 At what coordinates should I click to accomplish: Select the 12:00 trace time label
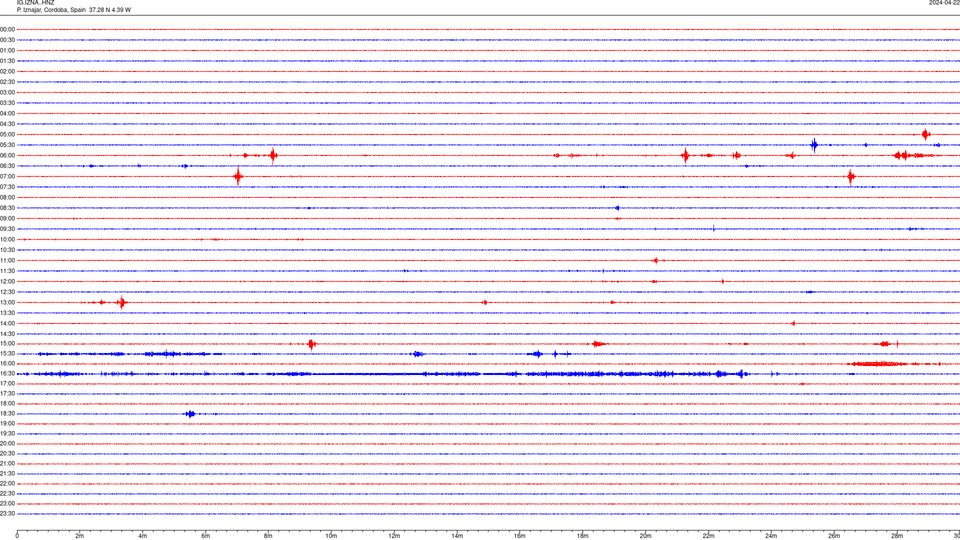[x=7, y=282]
